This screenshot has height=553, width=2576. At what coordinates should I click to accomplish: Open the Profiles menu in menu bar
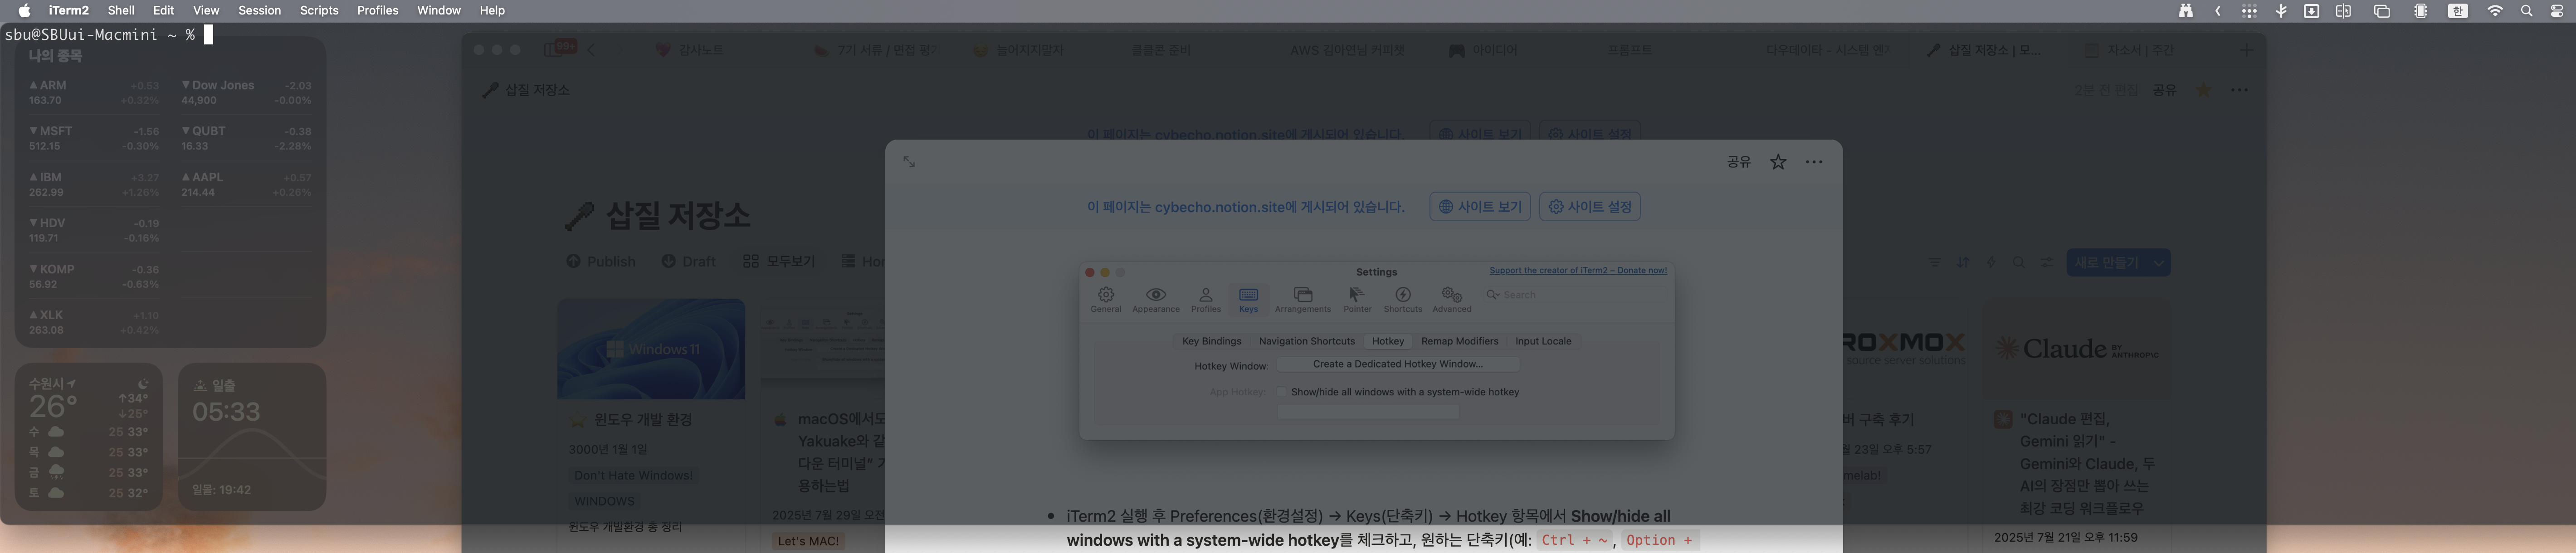click(x=377, y=11)
